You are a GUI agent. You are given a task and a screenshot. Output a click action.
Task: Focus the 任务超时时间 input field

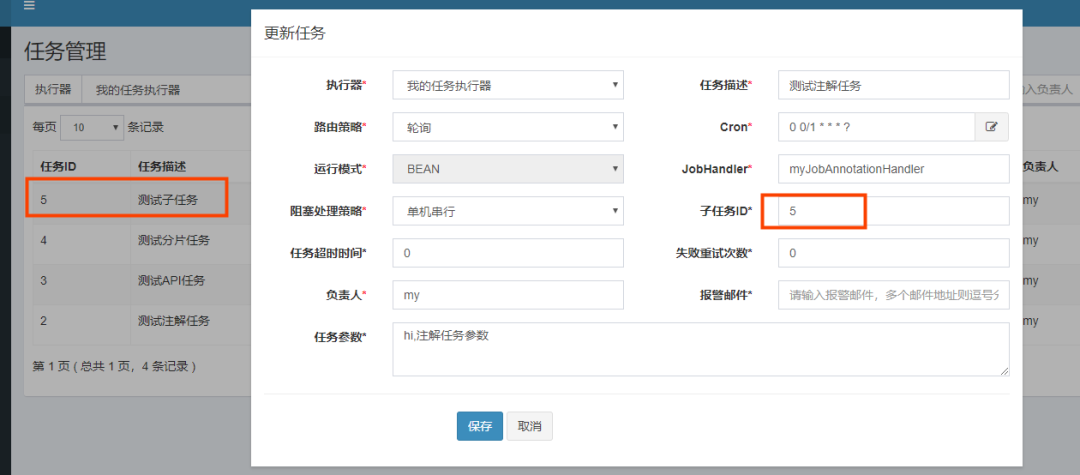point(508,253)
